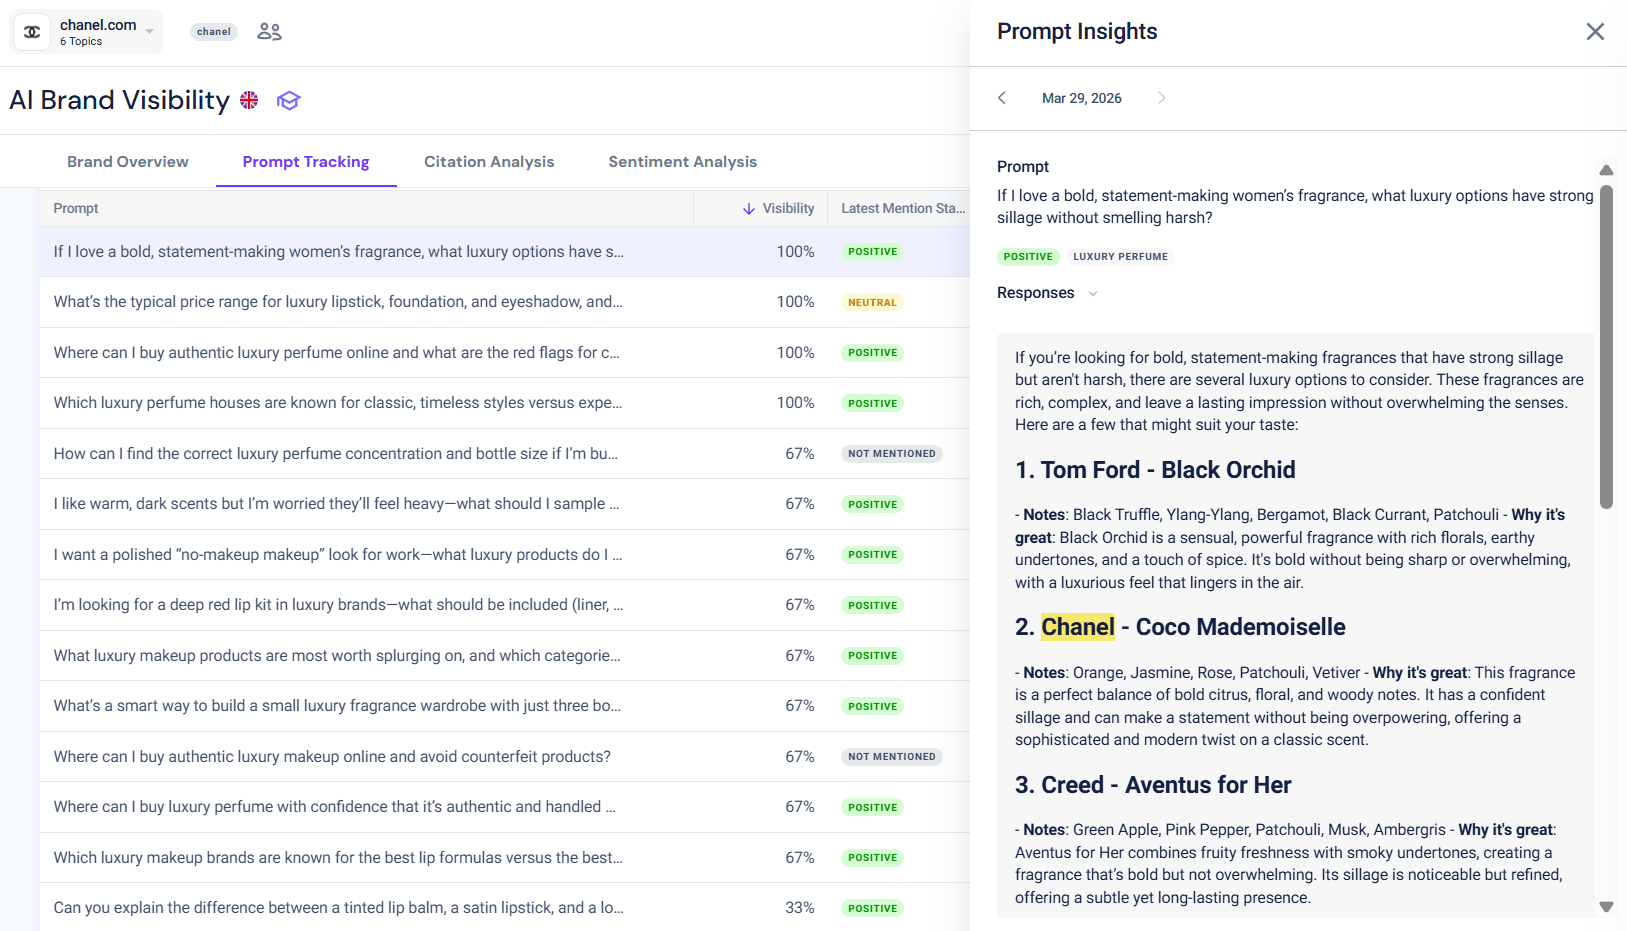The width and height of the screenshot is (1627, 931).
Task: Select the buy perfume with confidence prompt
Action: coord(505,807)
